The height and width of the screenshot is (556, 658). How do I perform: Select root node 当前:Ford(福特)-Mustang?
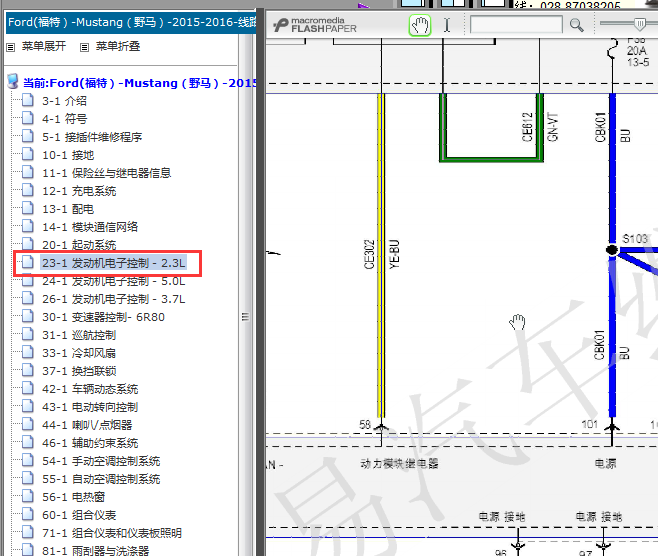[x=140, y=83]
